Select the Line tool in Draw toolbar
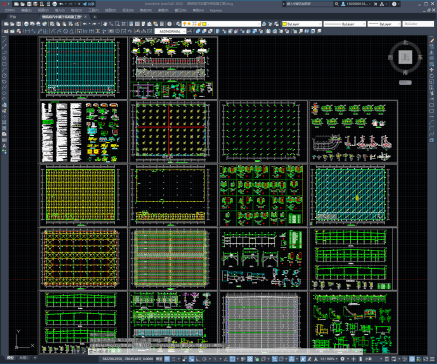 point(4,40)
